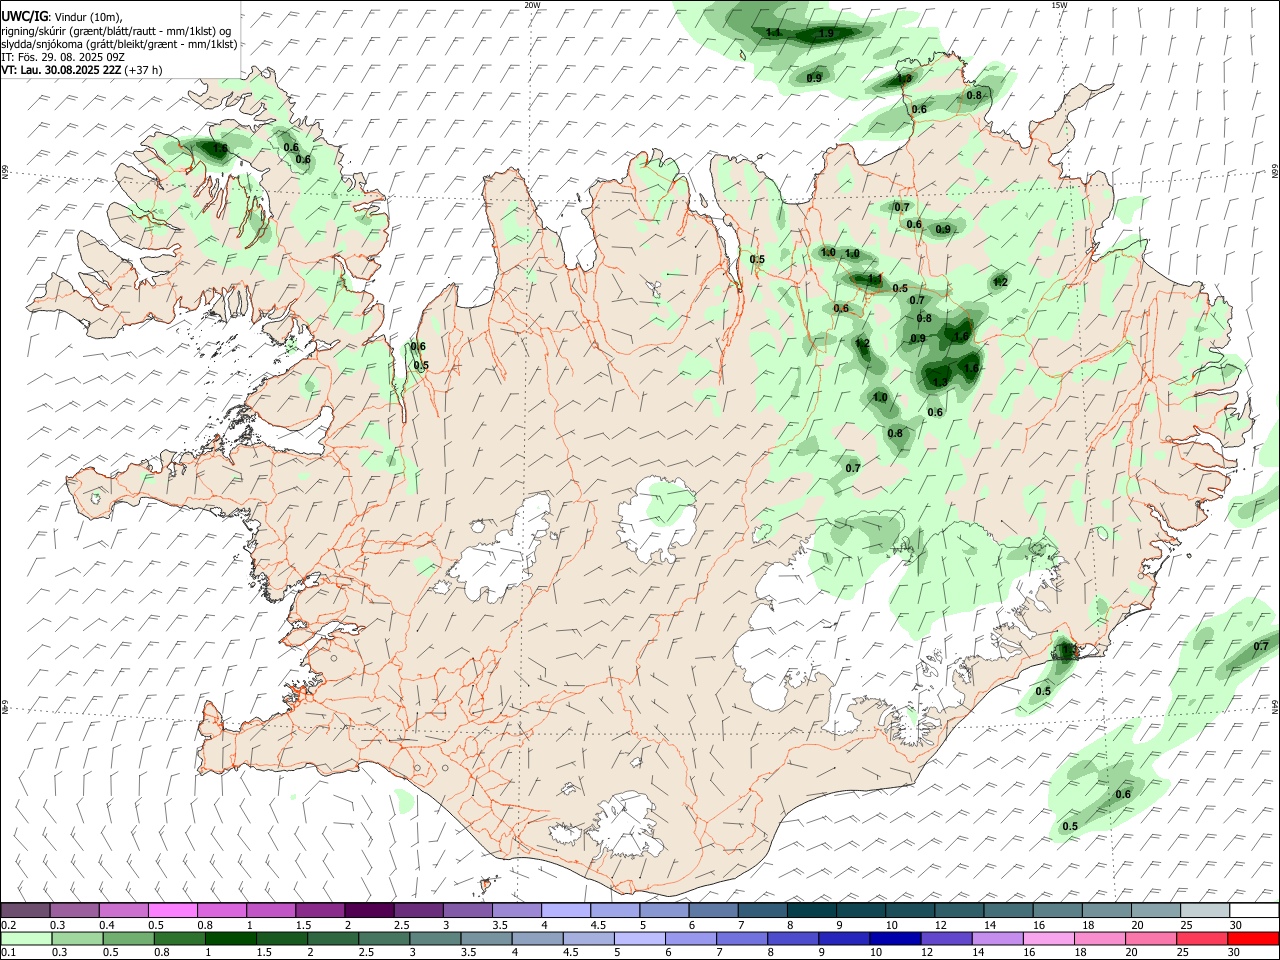Click the '1.9' precipitation value at top
Viewport: 1280px width, 960px height.
pyautogui.click(x=826, y=34)
